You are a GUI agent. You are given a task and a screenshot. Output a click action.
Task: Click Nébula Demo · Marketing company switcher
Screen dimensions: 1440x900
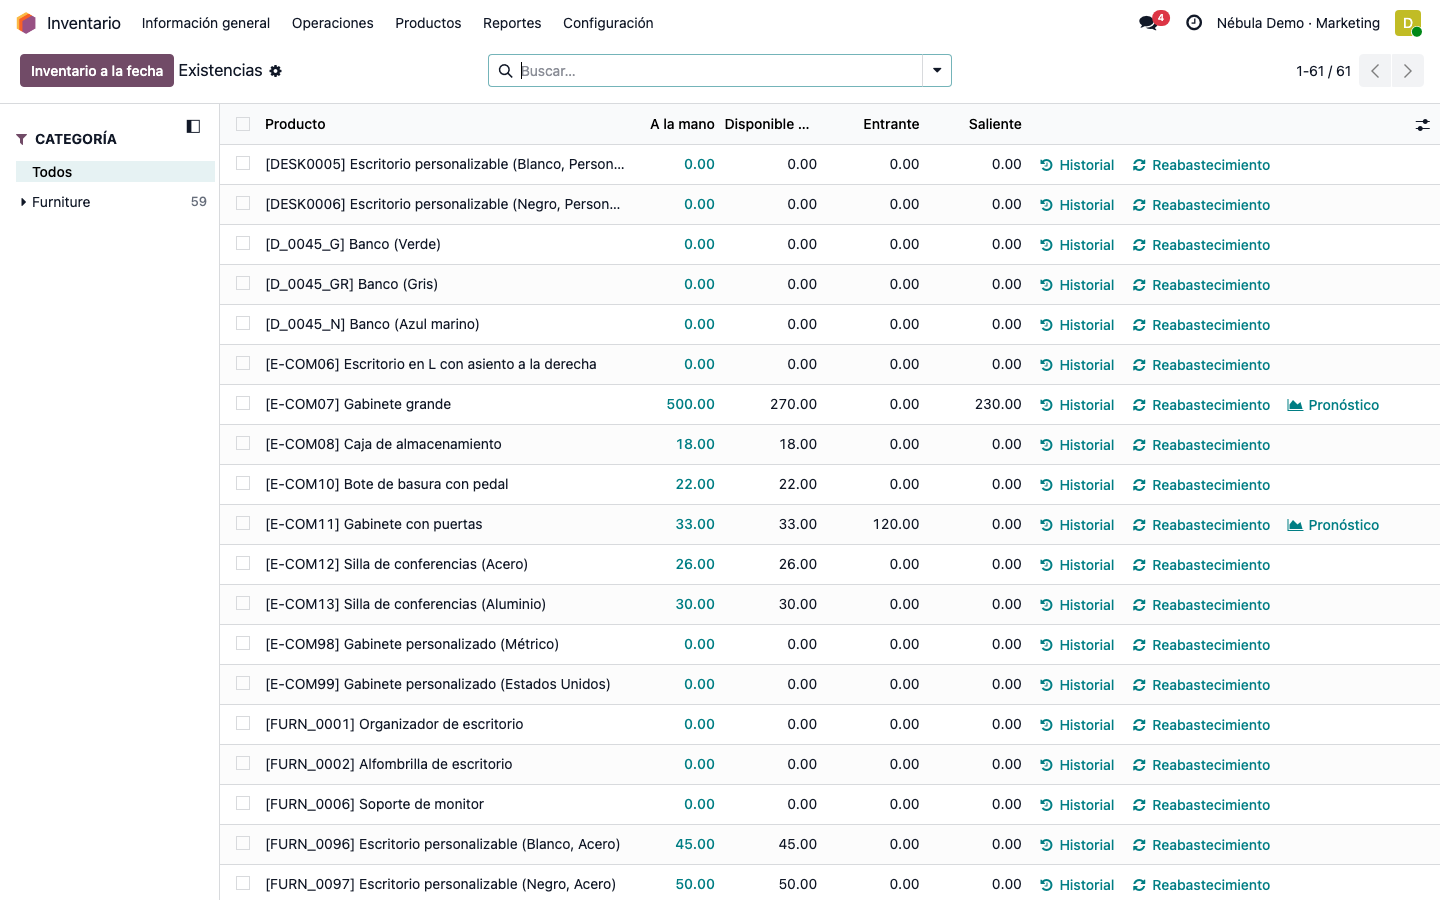coord(1298,23)
